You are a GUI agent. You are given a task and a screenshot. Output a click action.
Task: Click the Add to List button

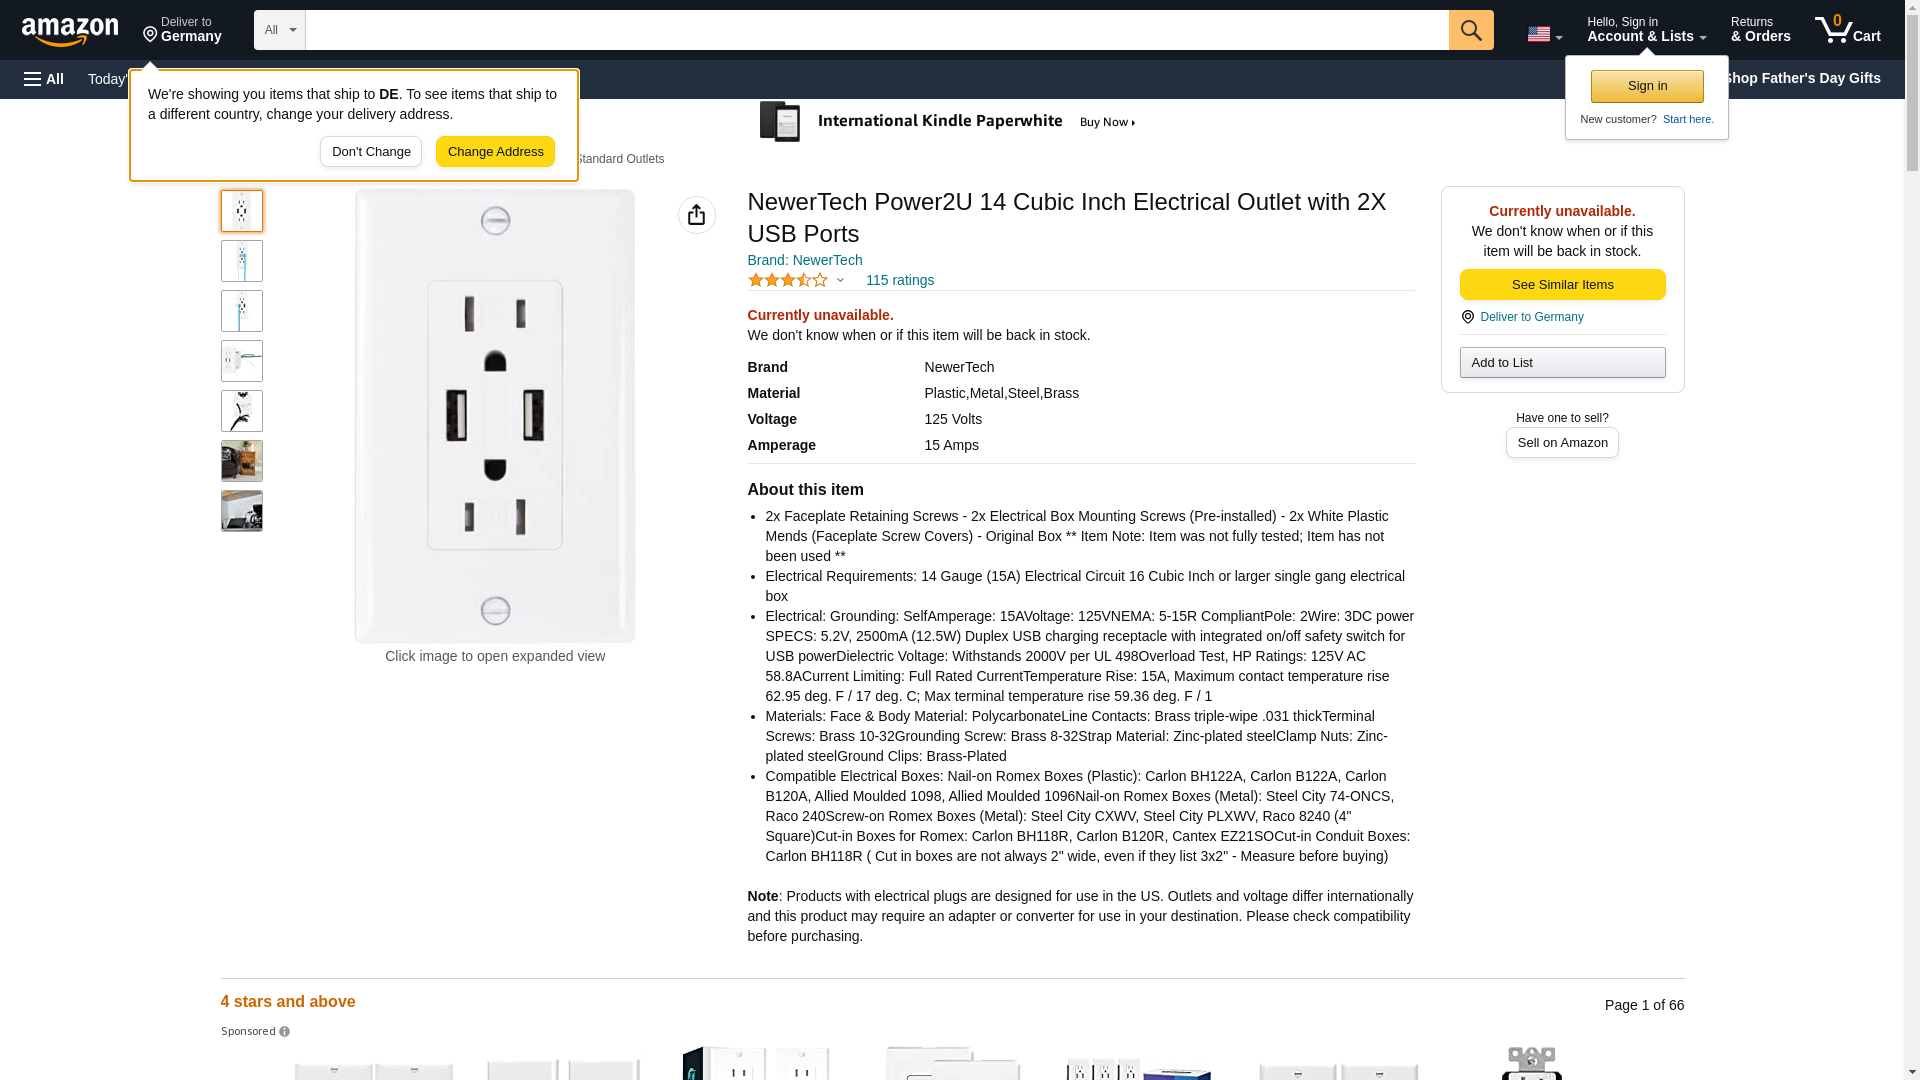point(1562,363)
